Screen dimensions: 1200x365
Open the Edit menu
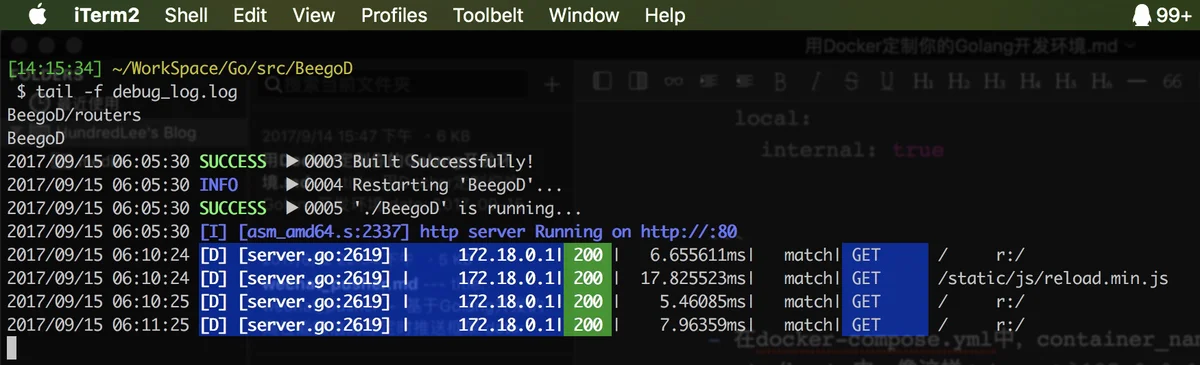(250, 15)
